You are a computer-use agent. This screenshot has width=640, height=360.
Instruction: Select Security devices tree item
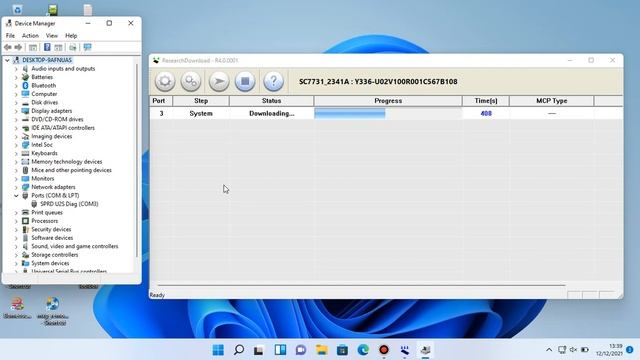[x=51, y=229]
